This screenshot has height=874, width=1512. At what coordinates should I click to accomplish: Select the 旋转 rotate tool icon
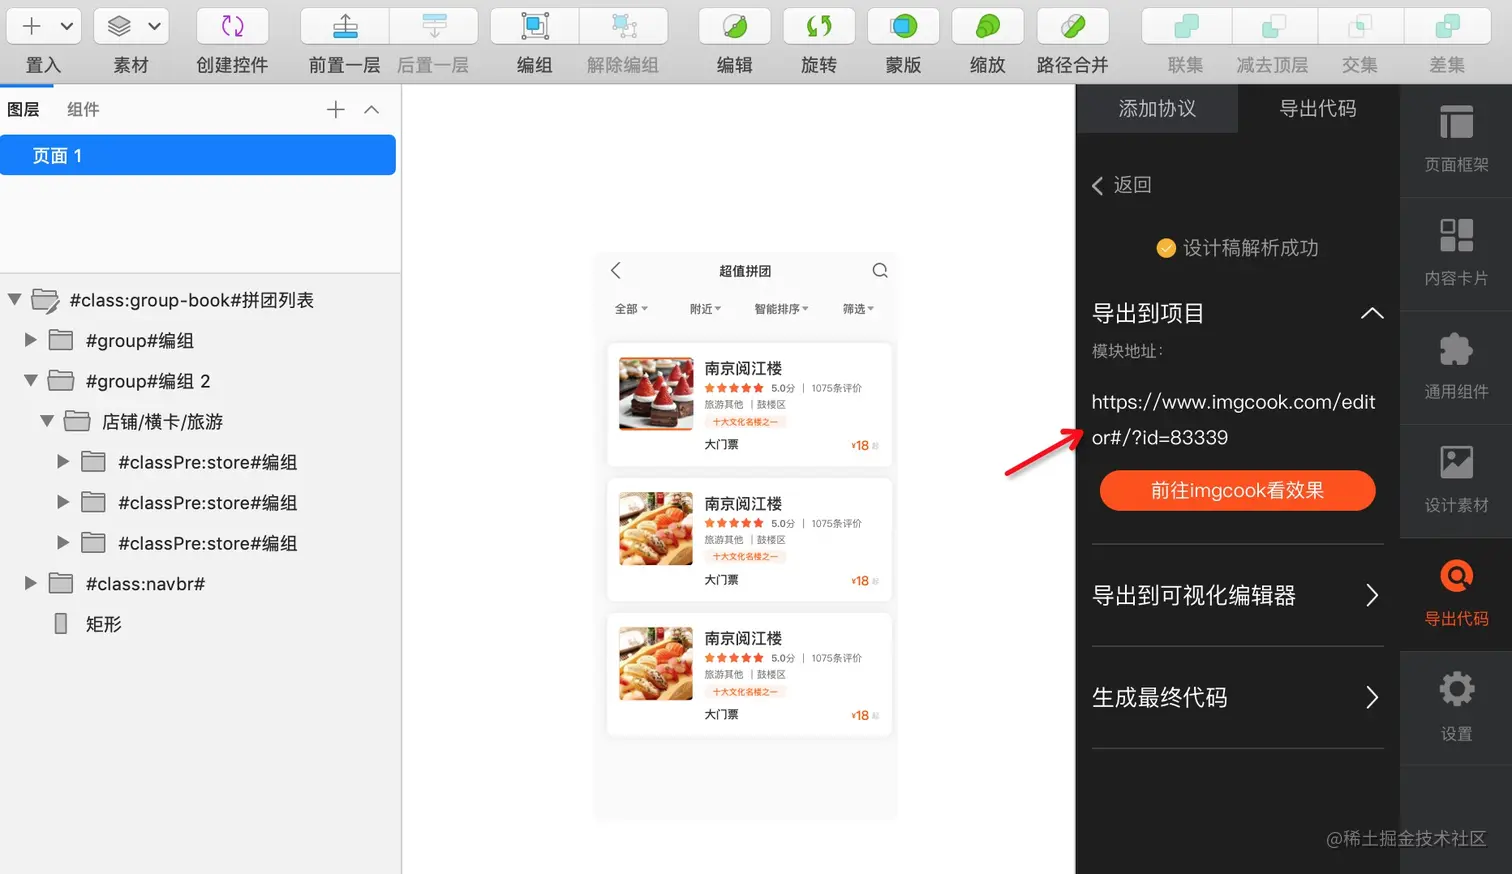[x=819, y=26]
